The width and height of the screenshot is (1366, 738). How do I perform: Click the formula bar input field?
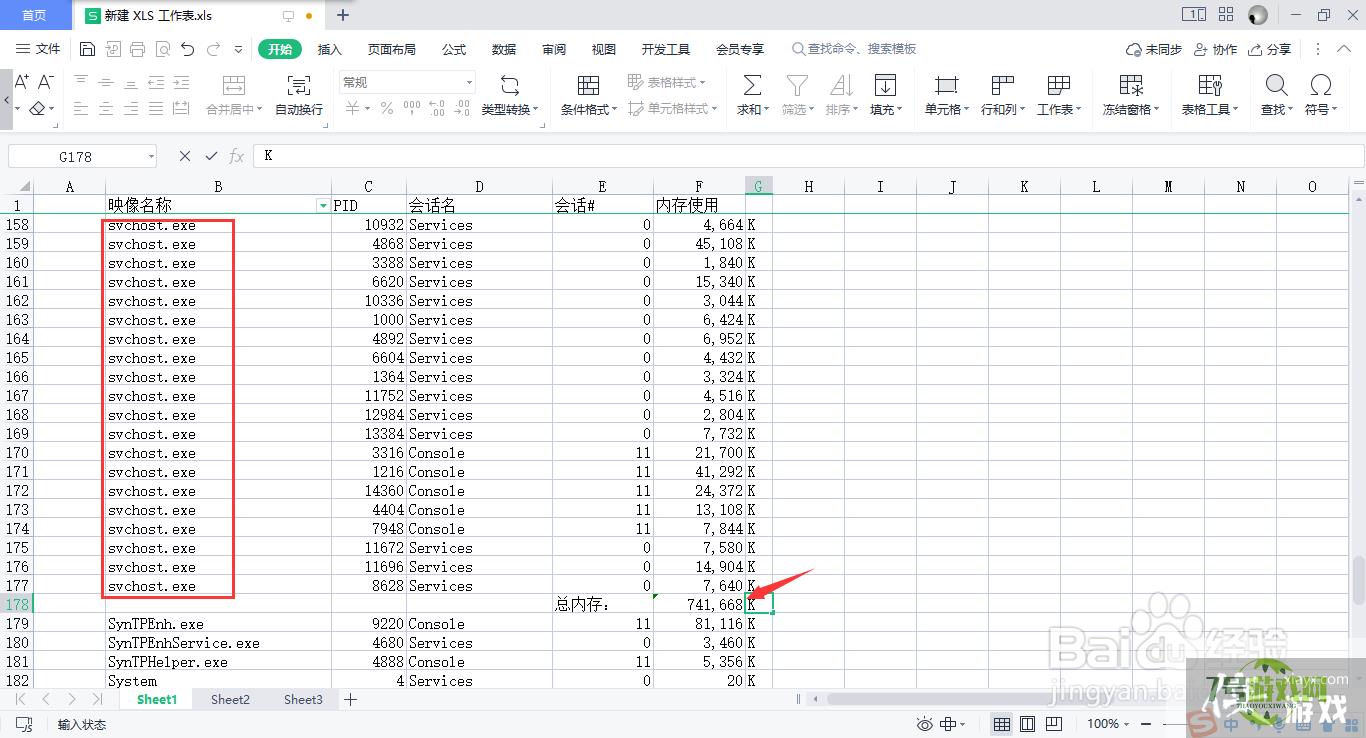tap(808, 156)
